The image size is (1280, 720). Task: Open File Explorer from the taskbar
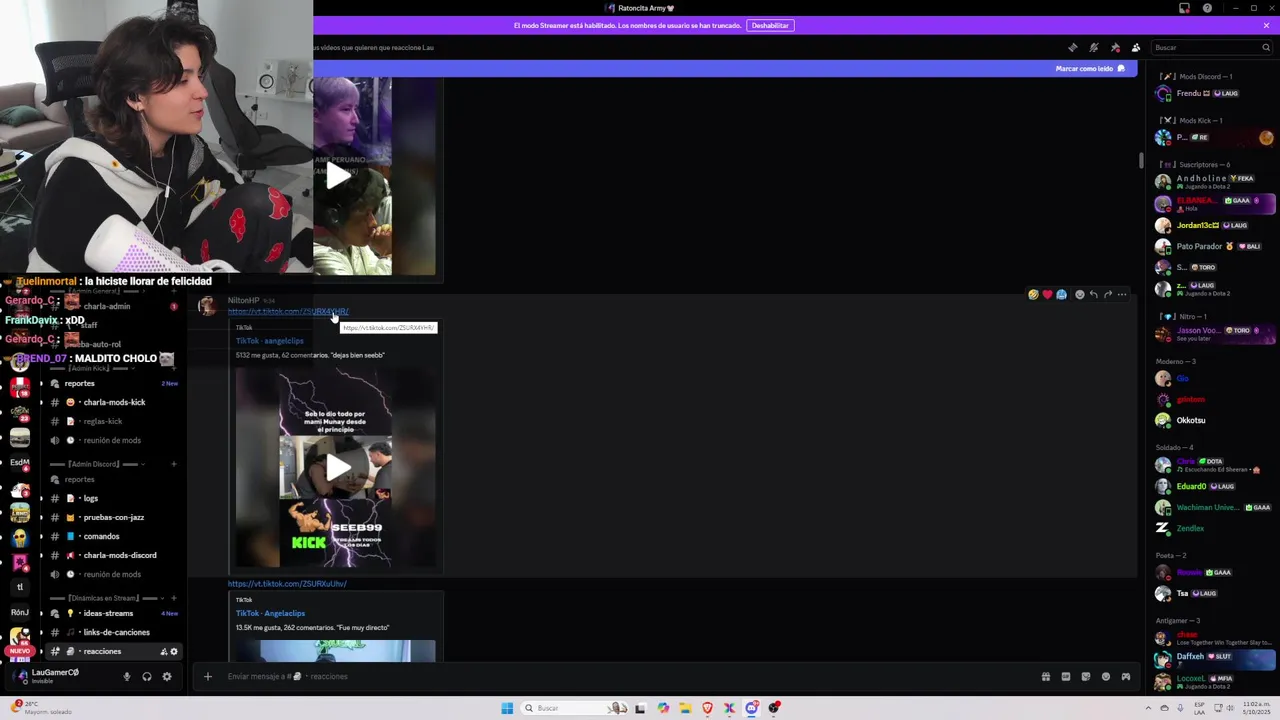(685, 708)
